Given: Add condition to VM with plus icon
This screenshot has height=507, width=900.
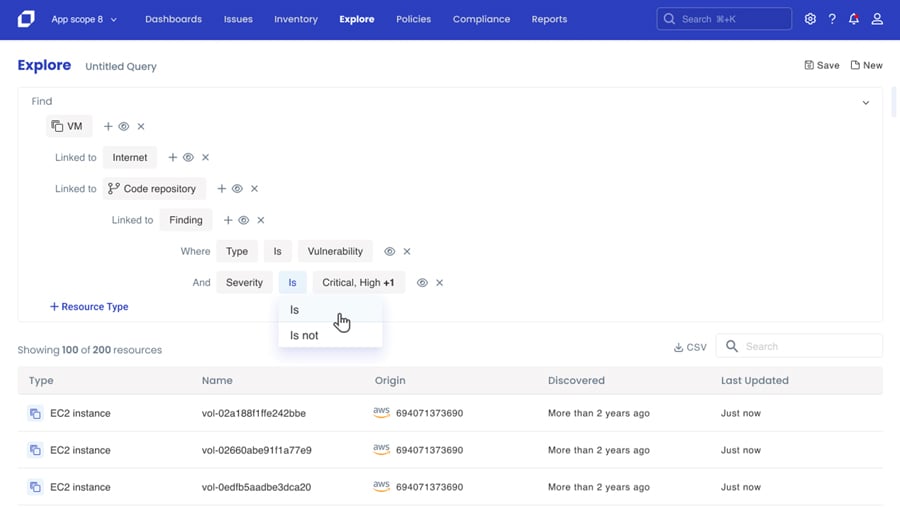Looking at the screenshot, I should tap(108, 126).
